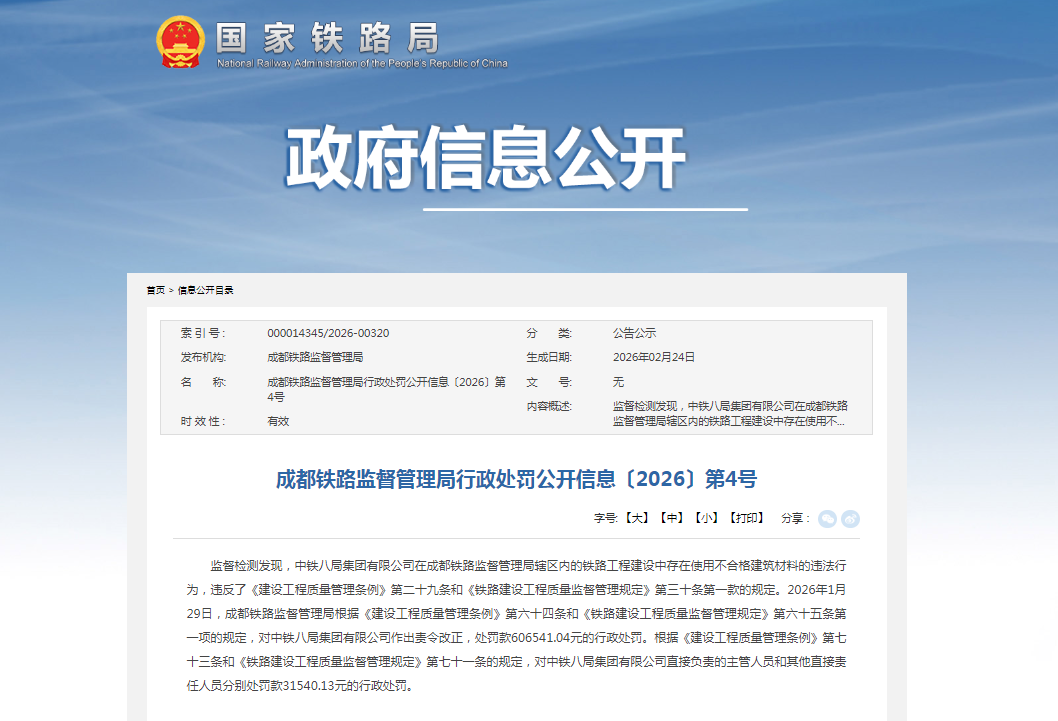Share the article via WeChat icon
1058x721 pixels.
(x=827, y=518)
